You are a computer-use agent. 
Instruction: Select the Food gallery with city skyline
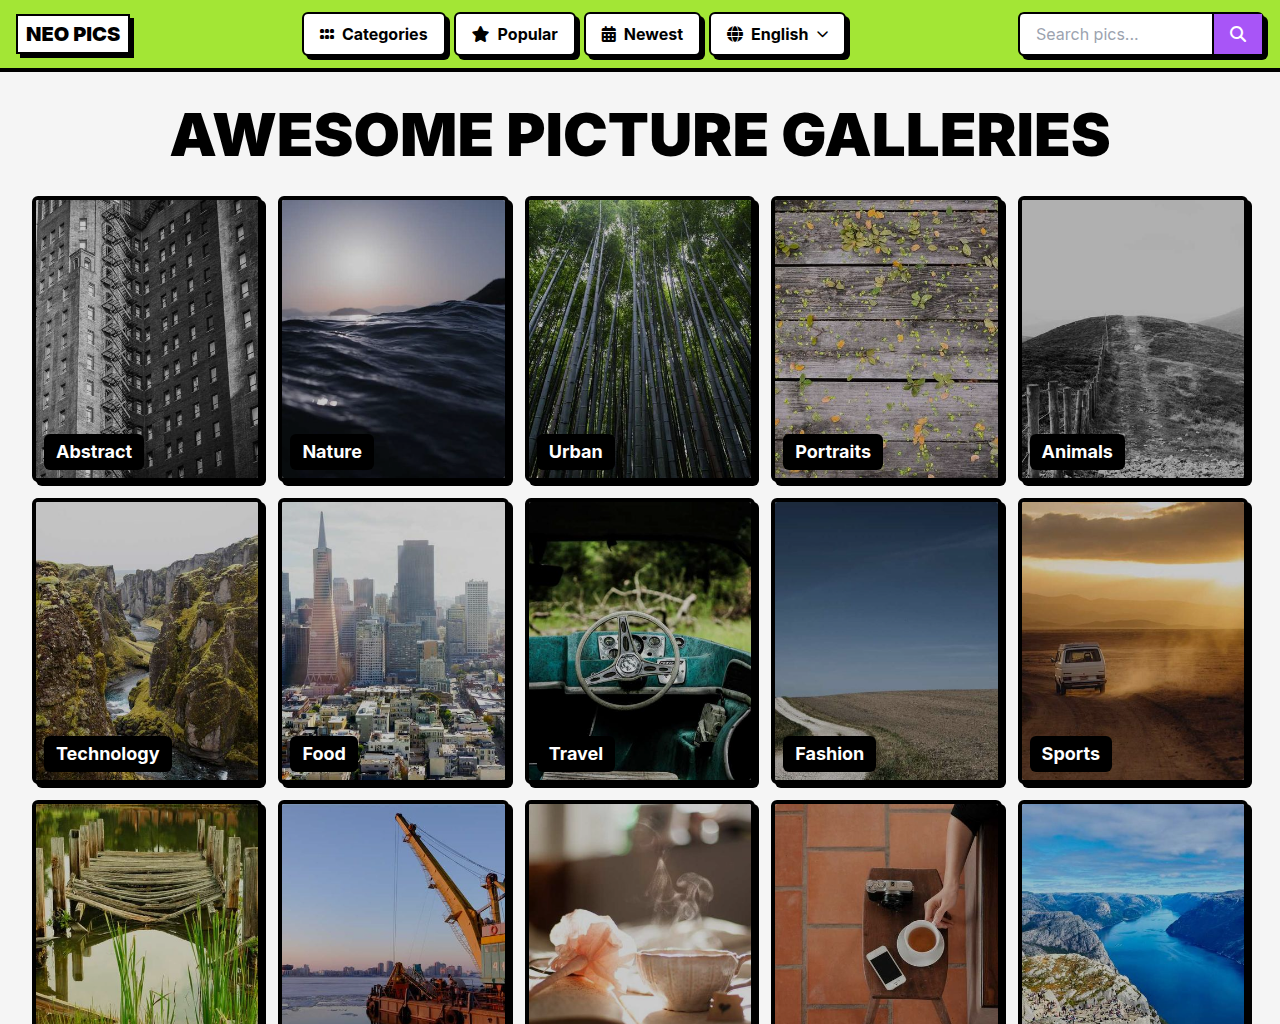(394, 641)
